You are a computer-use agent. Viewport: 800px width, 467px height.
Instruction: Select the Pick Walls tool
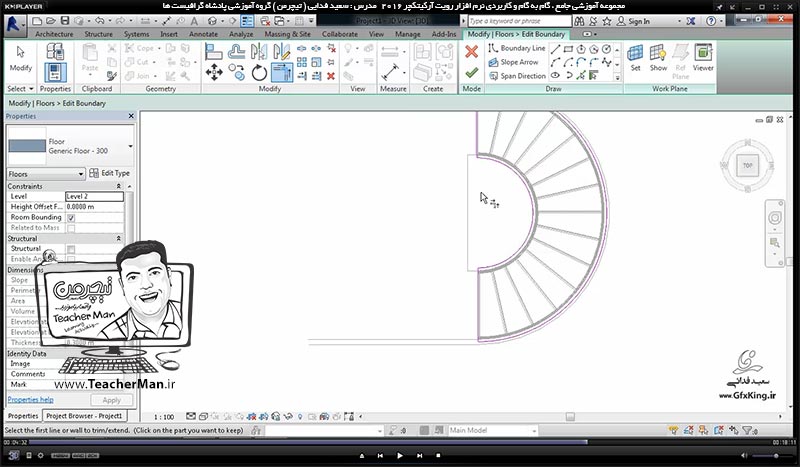[x=594, y=76]
